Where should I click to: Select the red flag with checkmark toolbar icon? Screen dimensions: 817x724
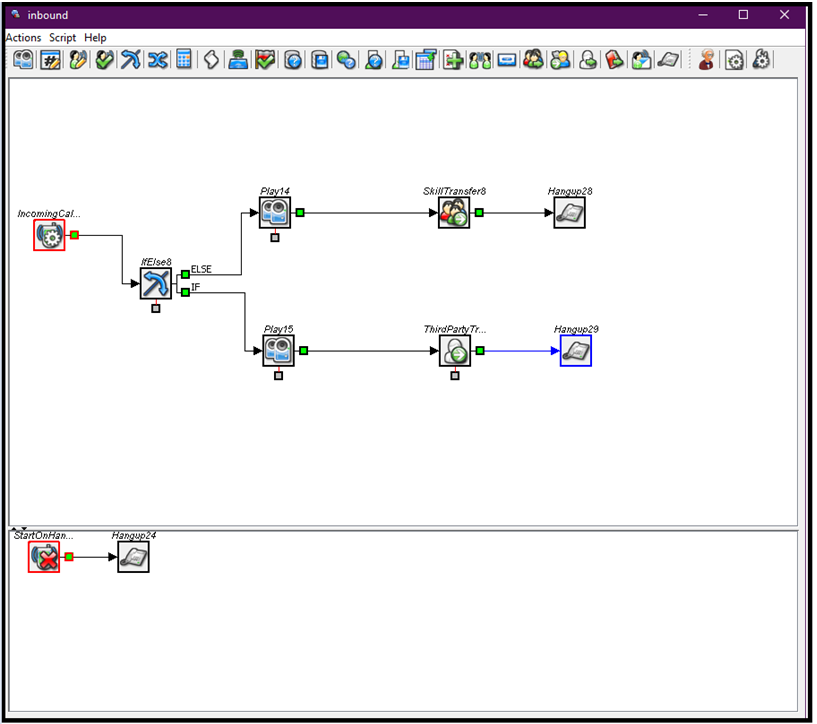pyautogui.click(x=265, y=60)
